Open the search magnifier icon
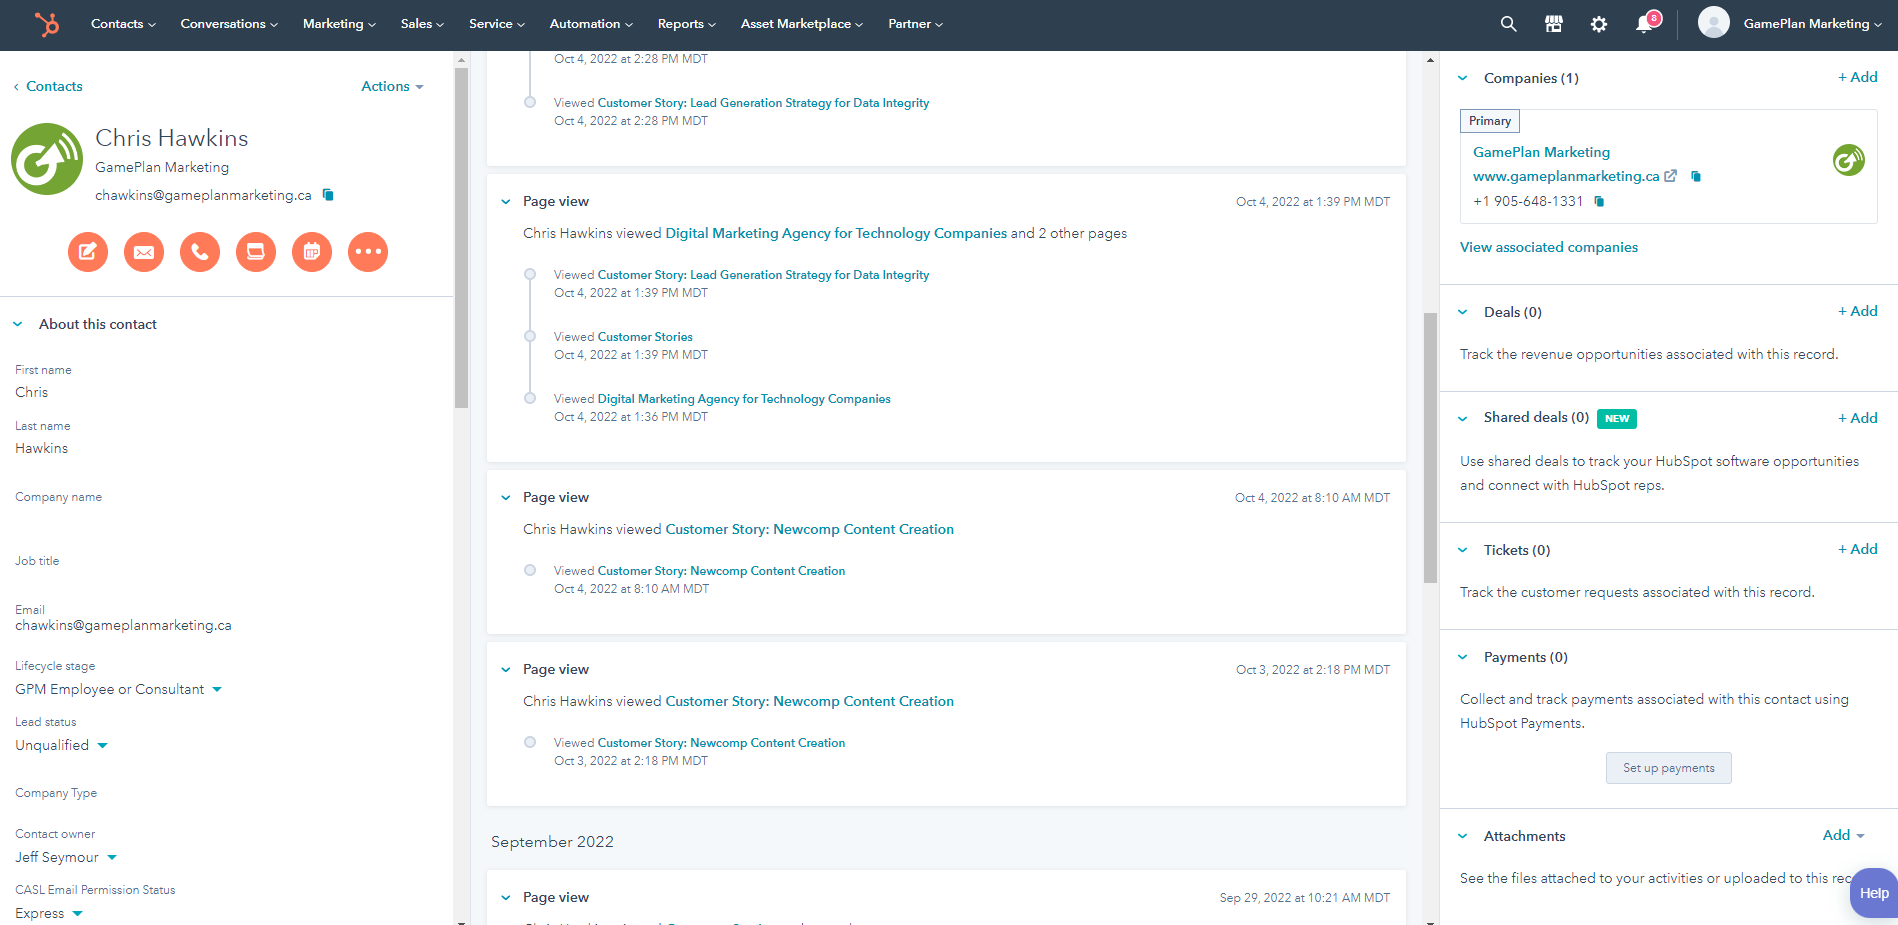 pyautogui.click(x=1508, y=24)
